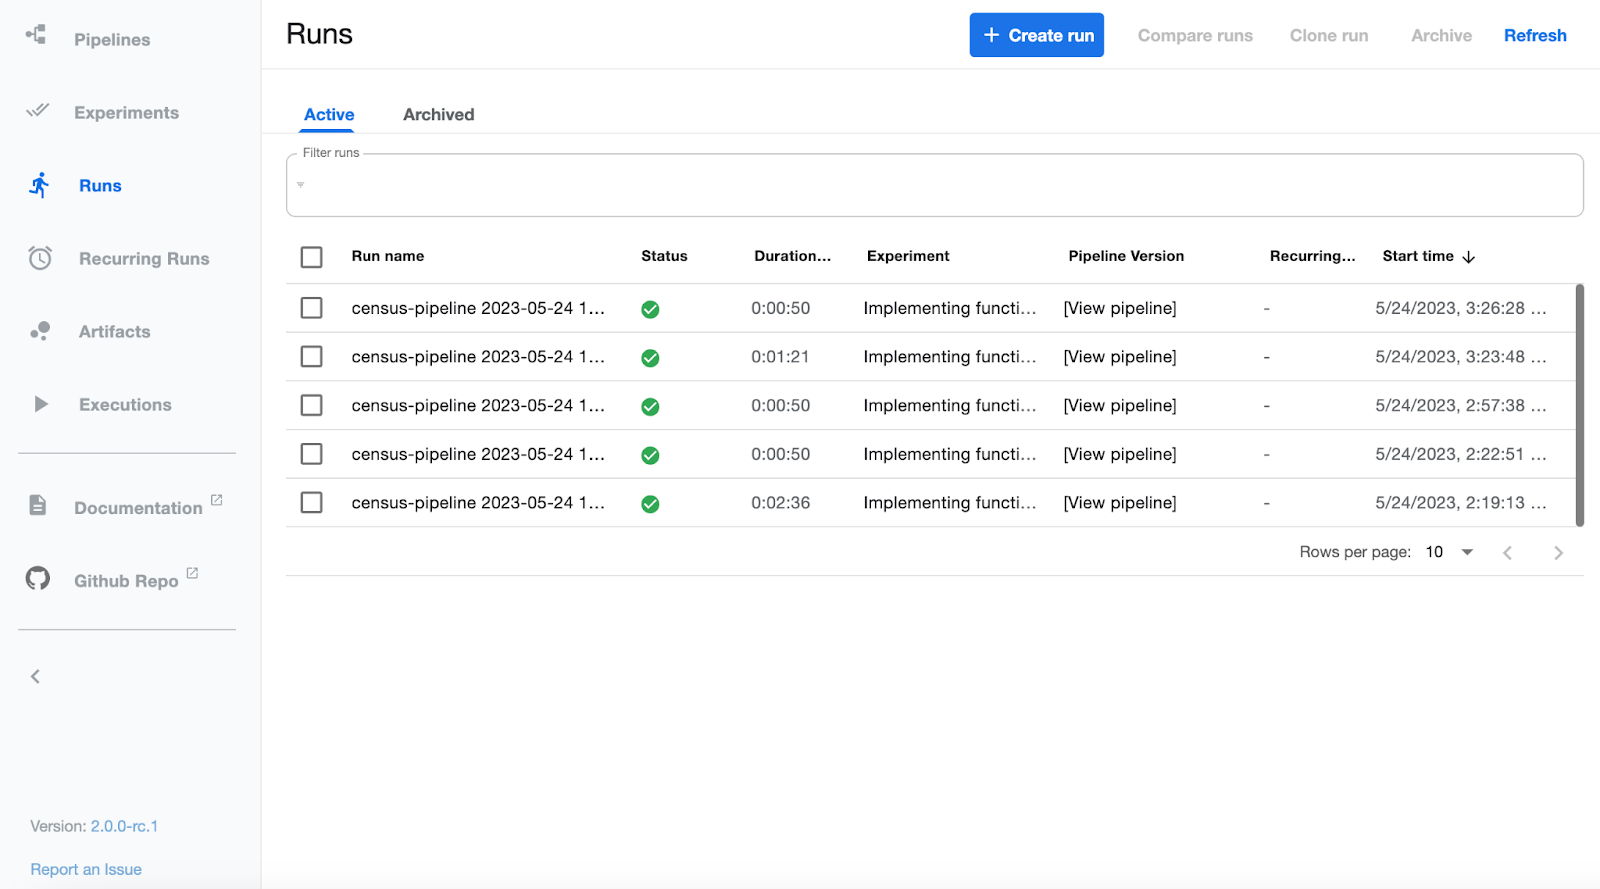This screenshot has height=889, width=1600.
Task: Click the runs table vertical scrollbar
Action: click(1579, 405)
